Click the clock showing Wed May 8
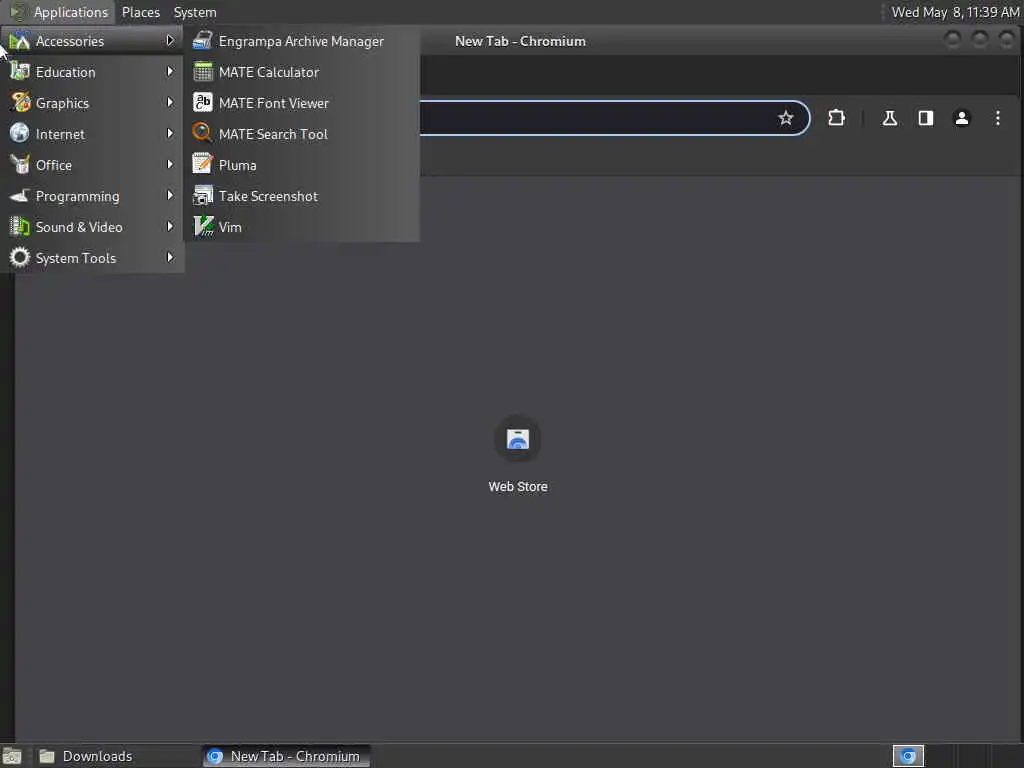Image resolution: width=1024 pixels, height=768 pixels. click(x=955, y=12)
